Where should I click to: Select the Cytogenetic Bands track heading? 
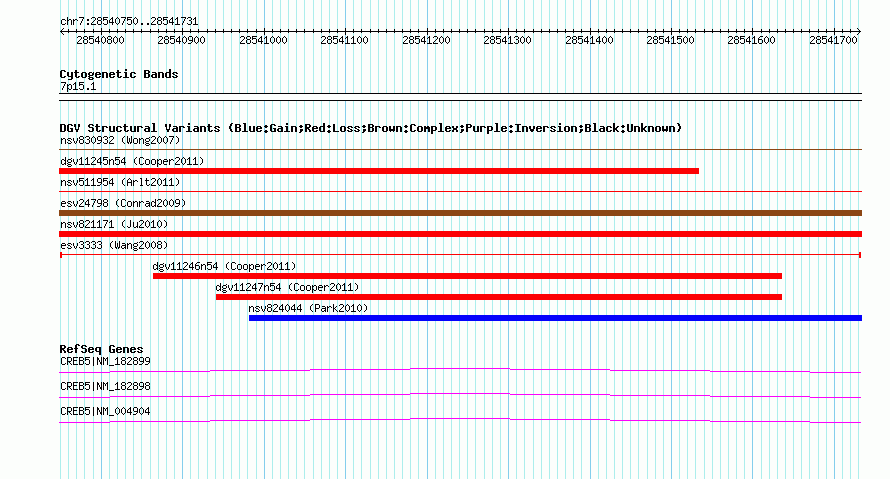[x=119, y=74]
